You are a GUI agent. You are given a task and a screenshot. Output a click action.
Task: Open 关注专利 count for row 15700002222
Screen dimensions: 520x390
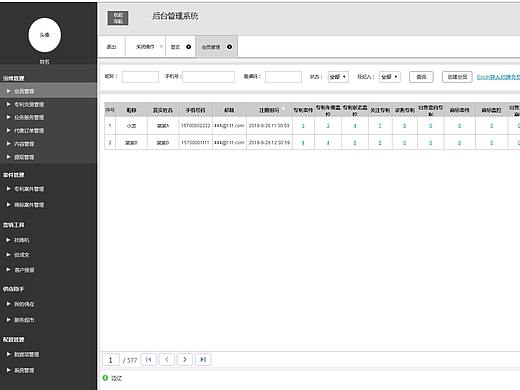click(x=380, y=126)
